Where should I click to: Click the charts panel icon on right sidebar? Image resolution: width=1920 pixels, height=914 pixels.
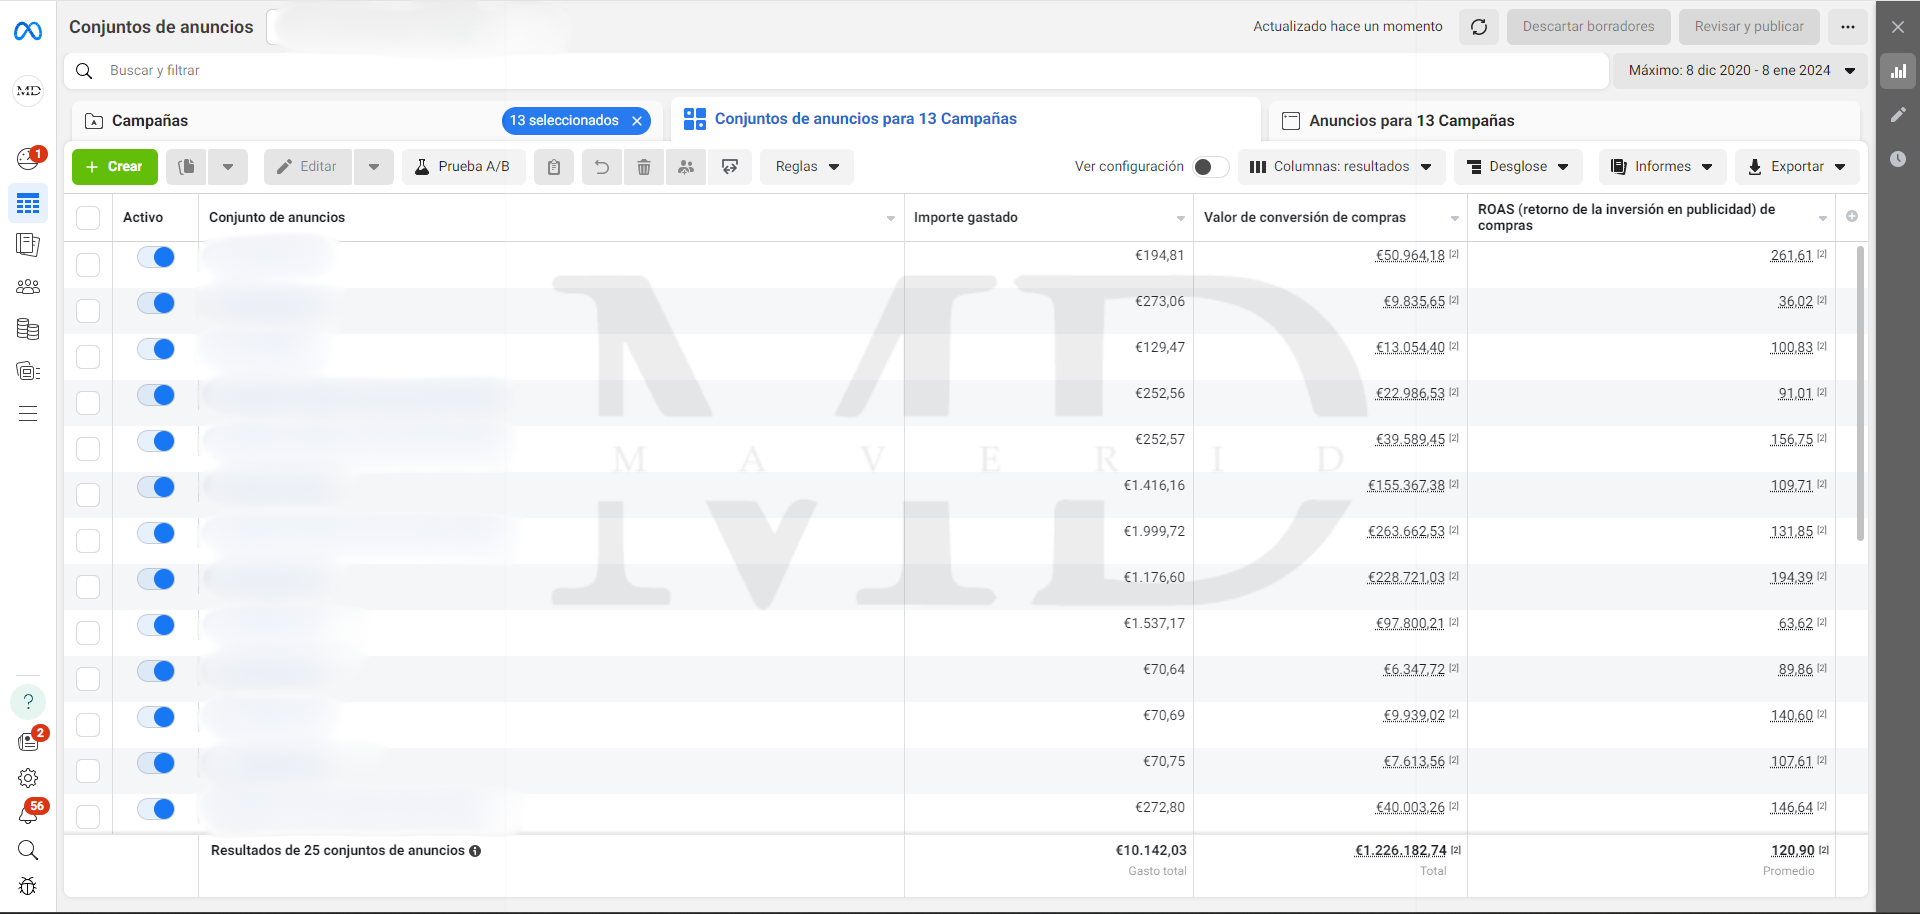pos(1898,72)
